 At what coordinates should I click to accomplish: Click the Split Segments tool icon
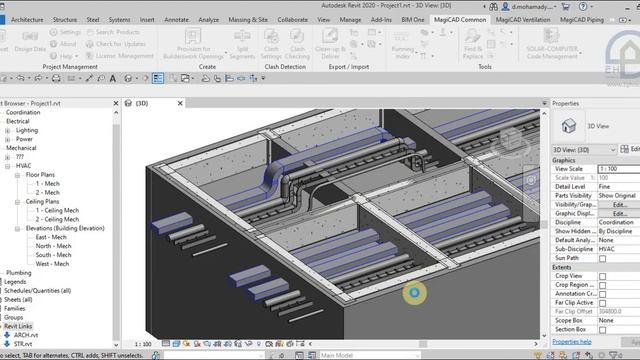[x=242, y=36]
